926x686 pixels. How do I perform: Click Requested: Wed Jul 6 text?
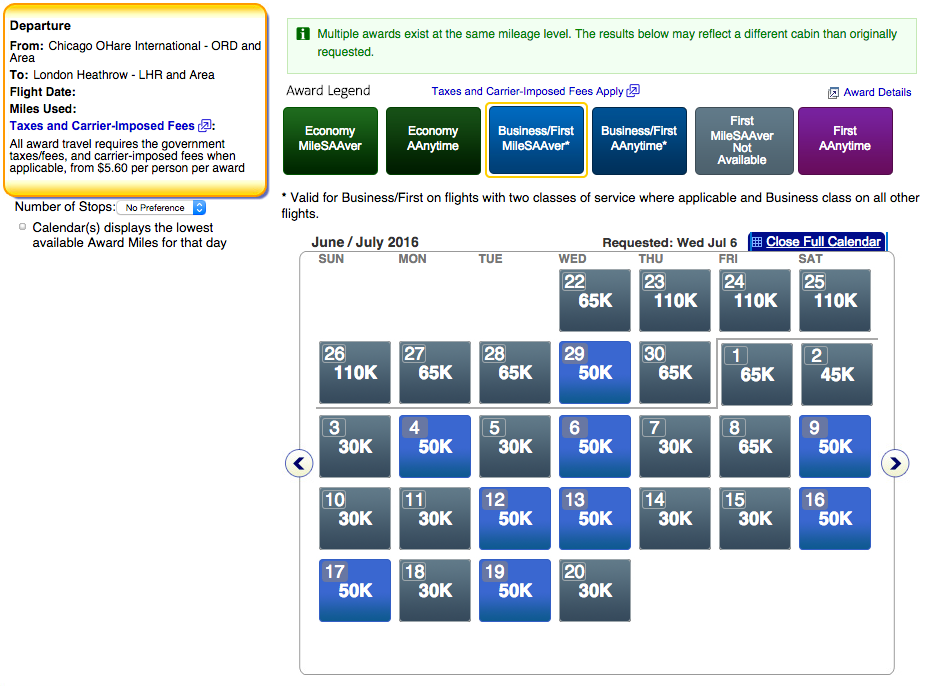tap(670, 242)
